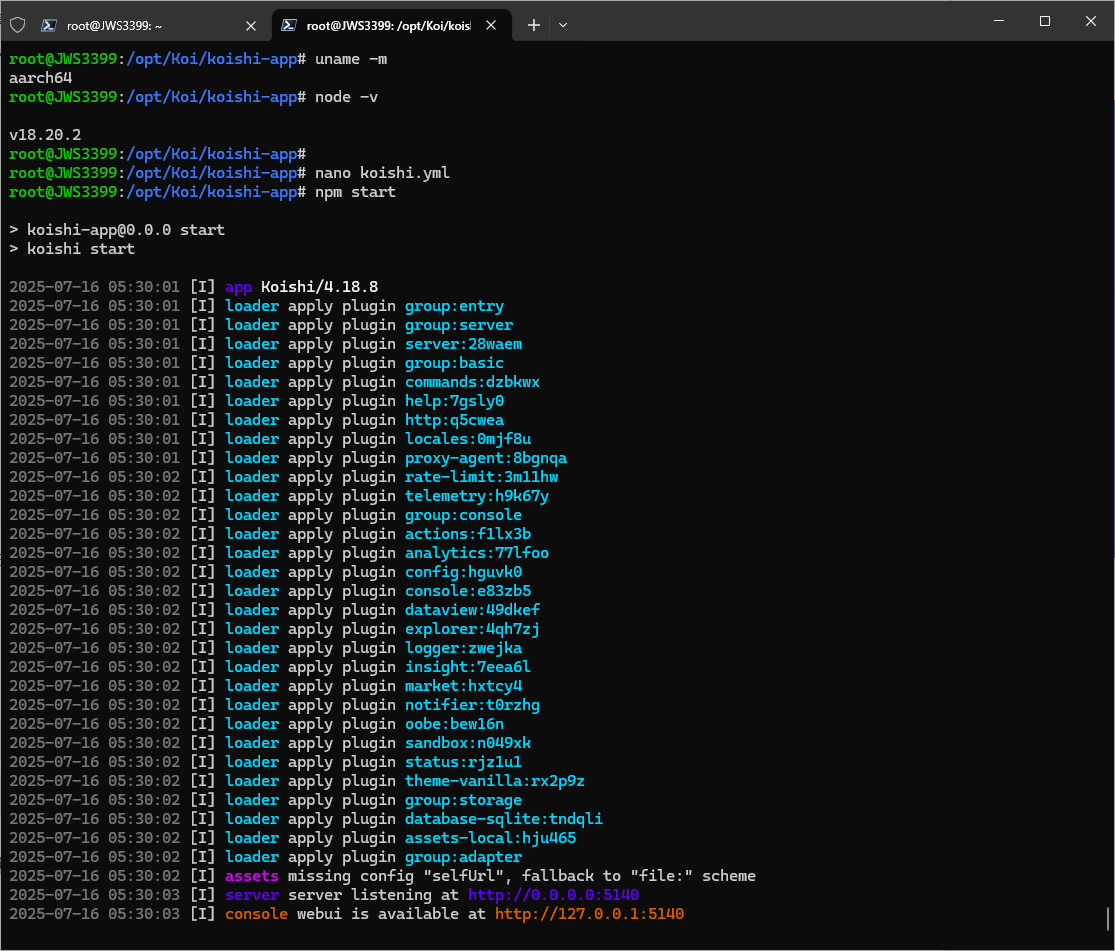Click the PowerShell icon on the first tab
The height and width of the screenshot is (951, 1115).
[49, 25]
